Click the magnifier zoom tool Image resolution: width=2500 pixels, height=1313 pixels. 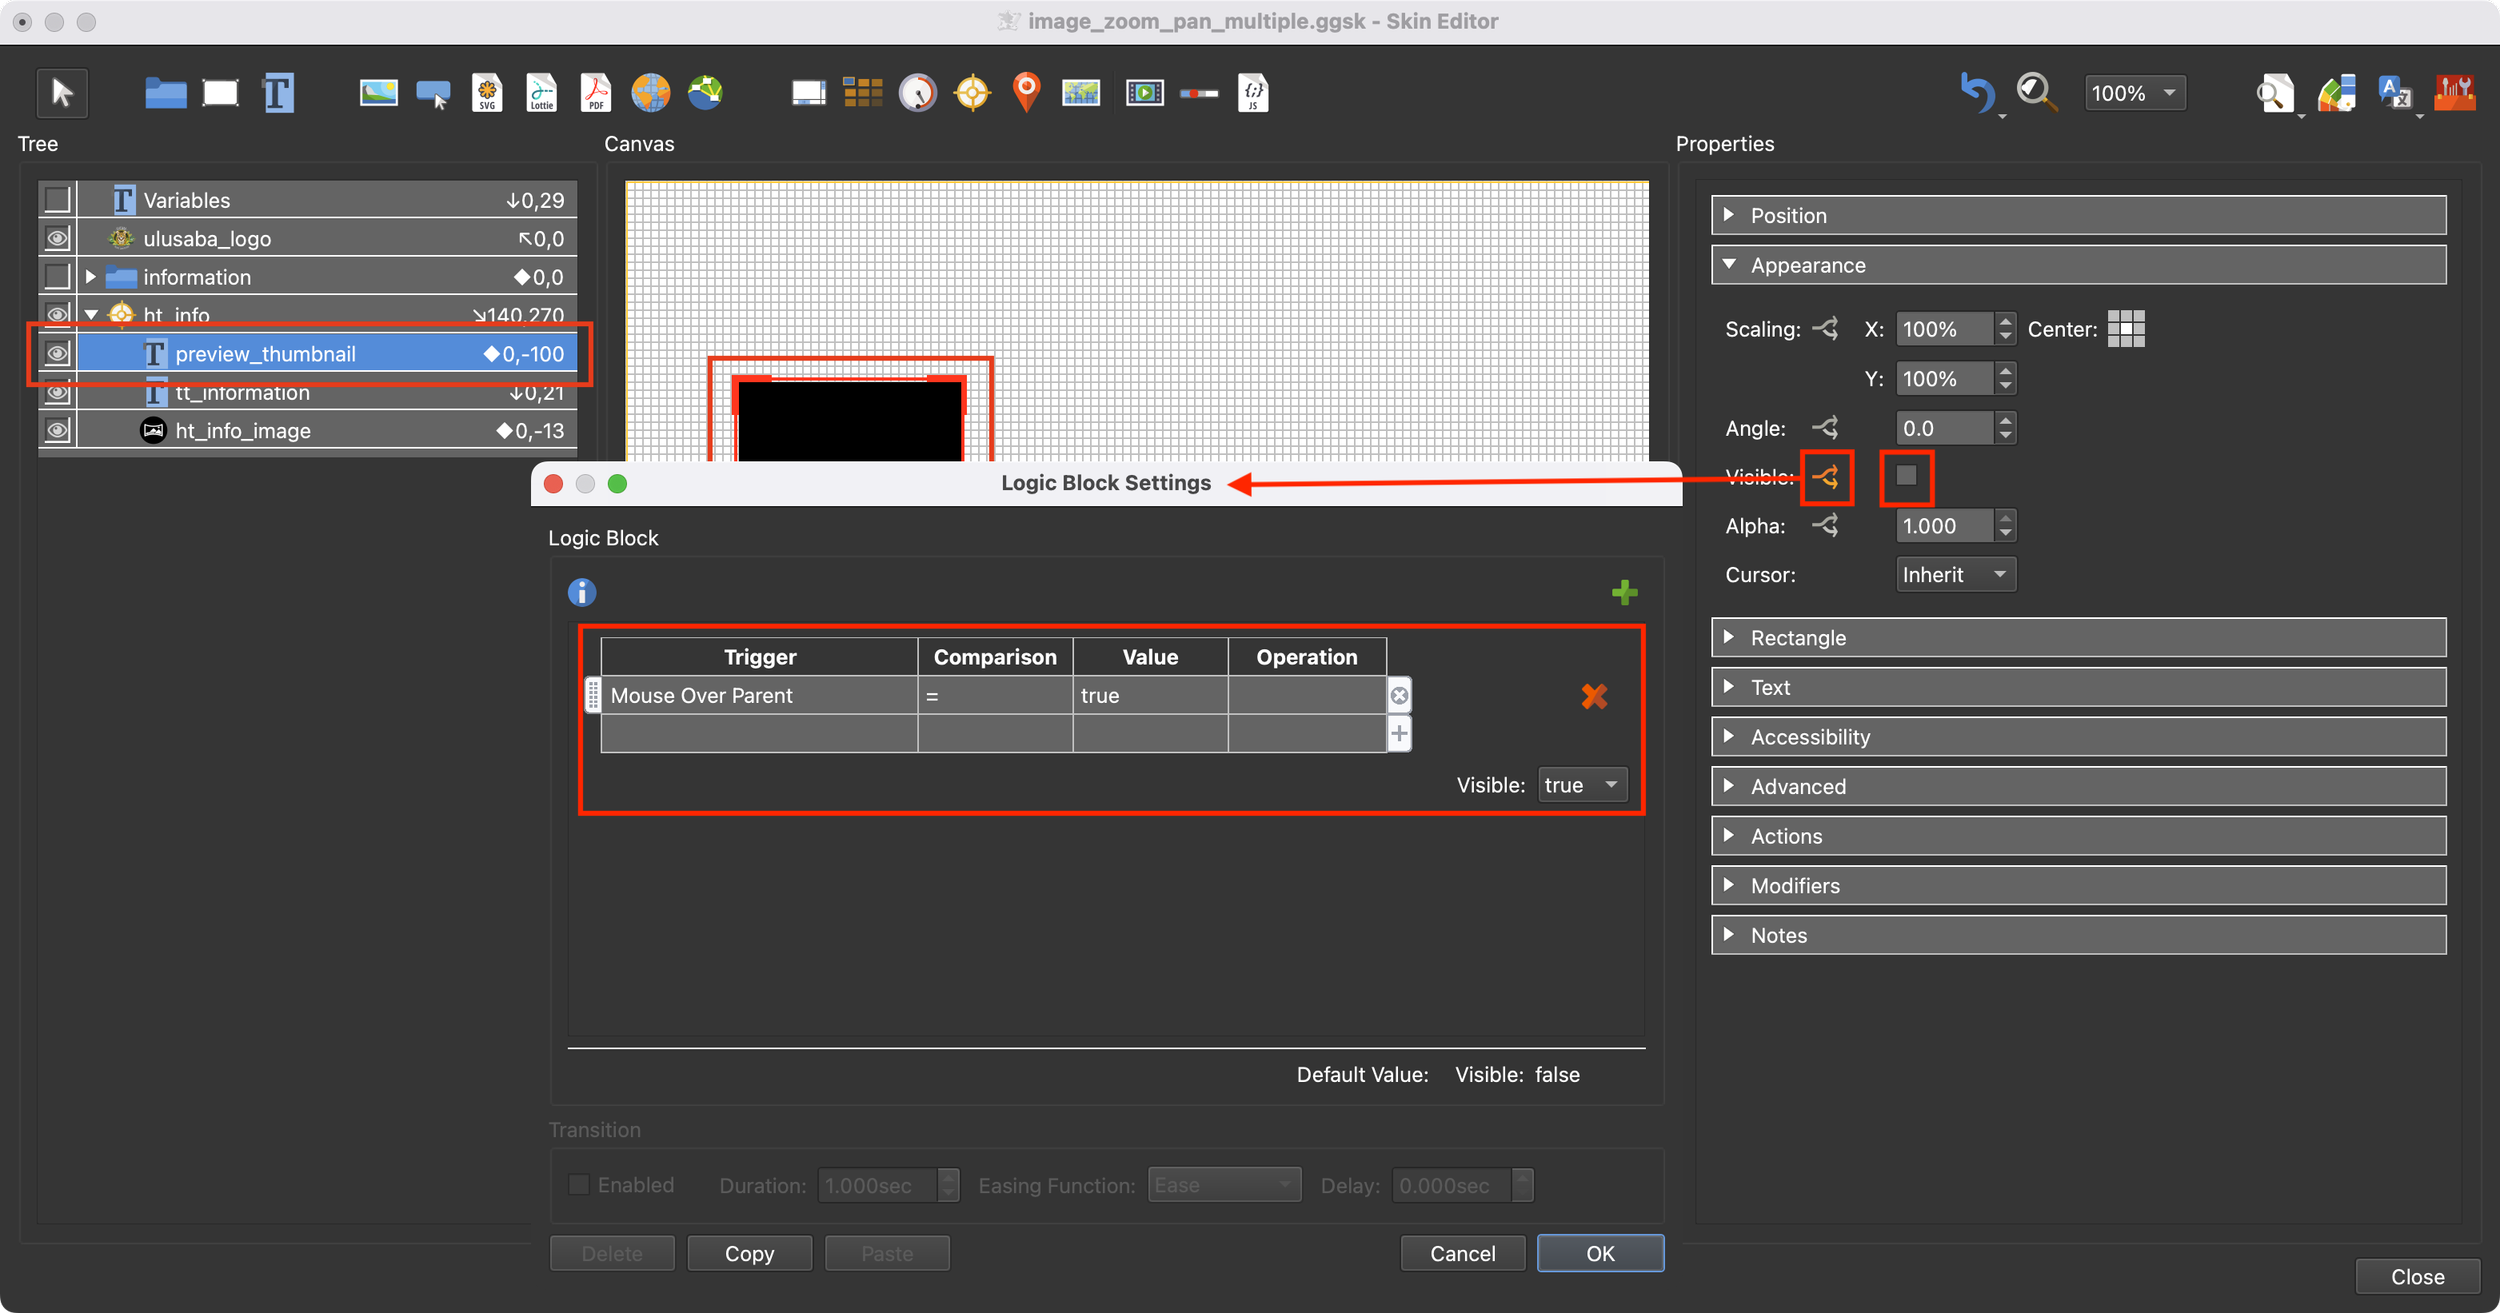[x=2036, y=93]
